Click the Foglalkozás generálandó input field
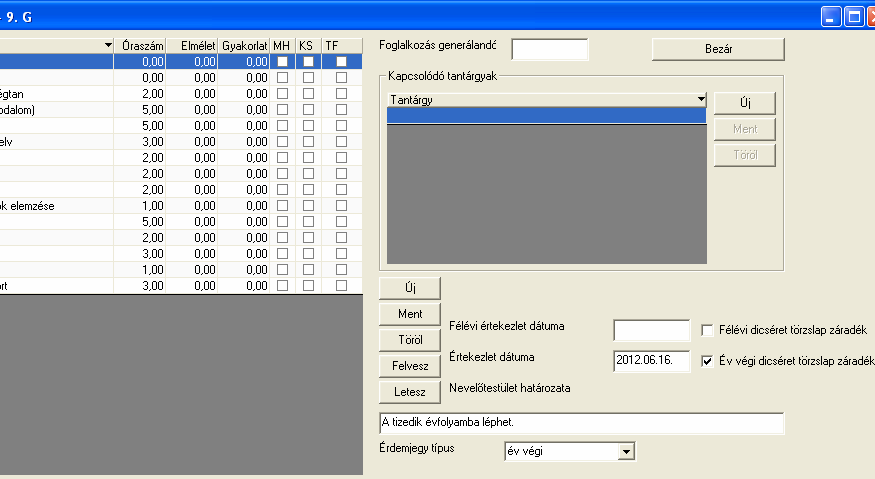This screenshot has height=479, width=875. [x=550, y=49]
